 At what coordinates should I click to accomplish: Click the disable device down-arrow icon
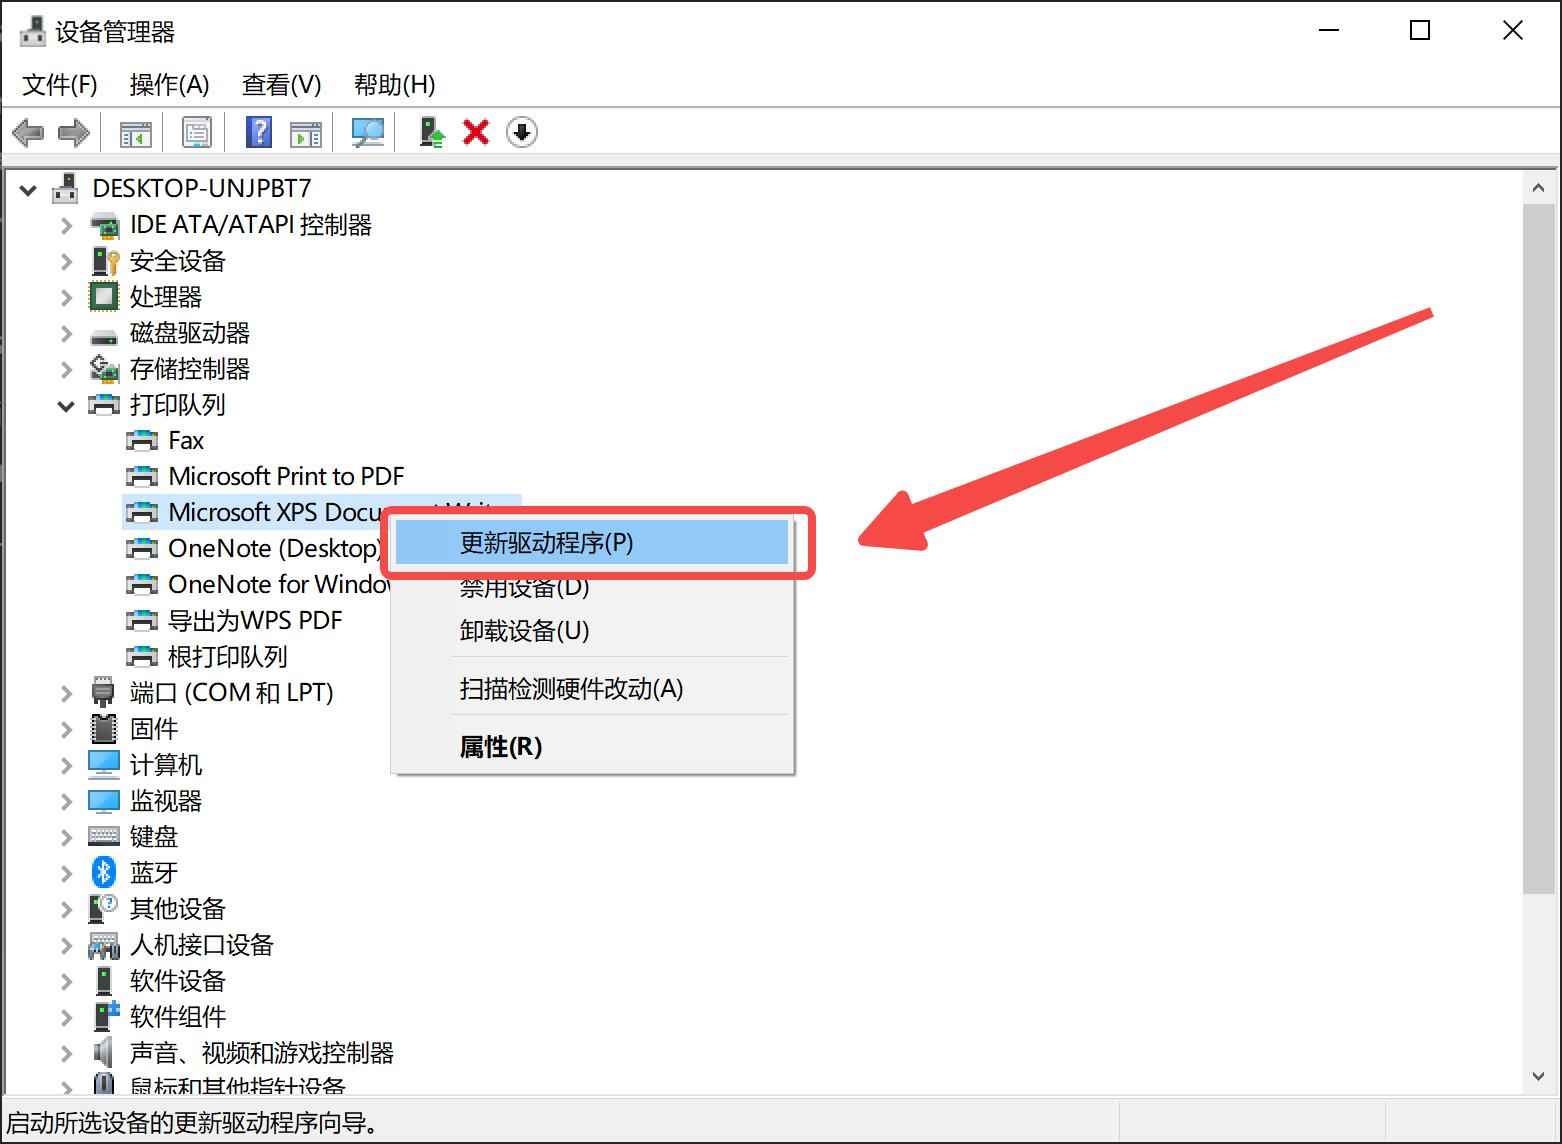coord(521,132)
